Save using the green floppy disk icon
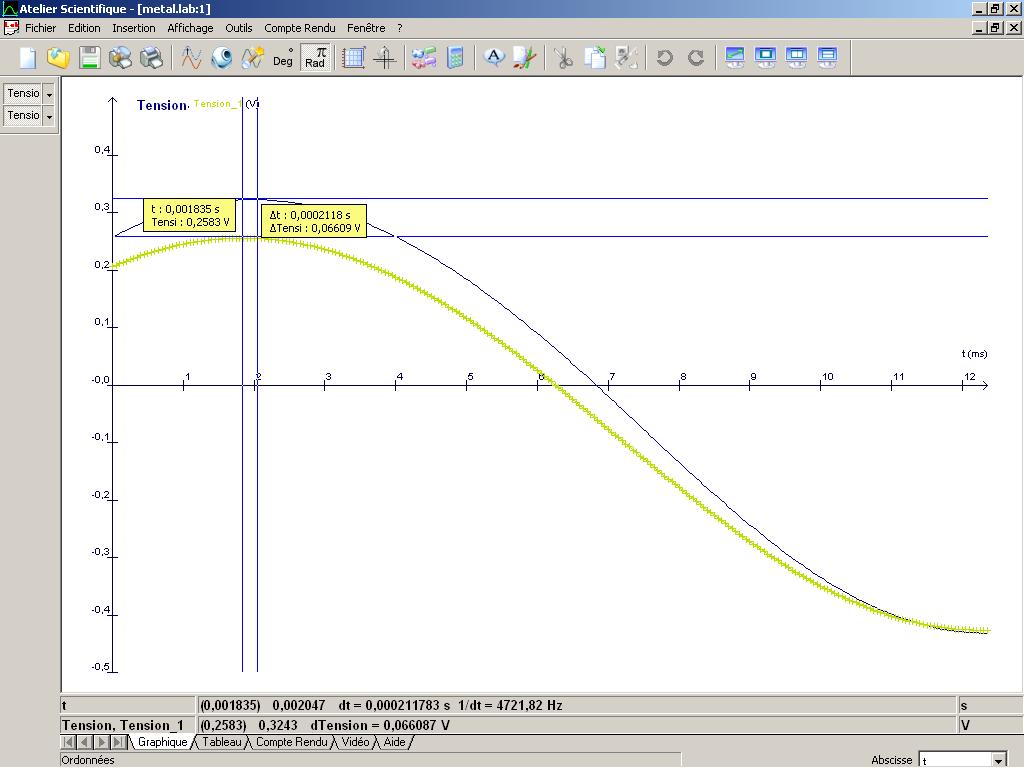 click(x=90, y=58)
